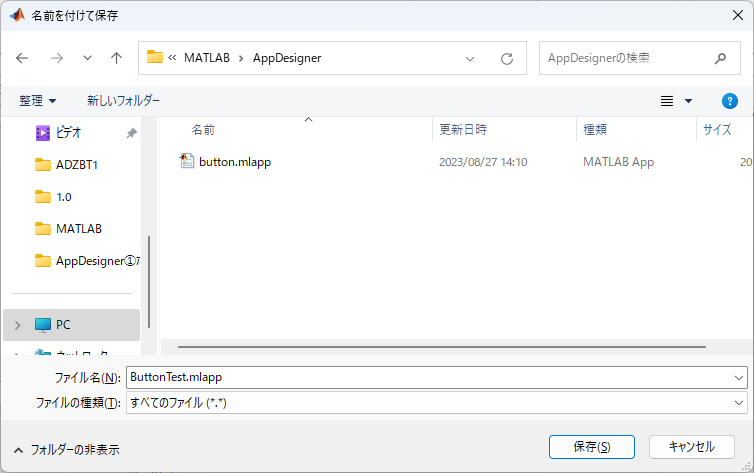Open the view options dropdown arrow
This screenshot has width=754, height=473.
(x=689, y=101)
